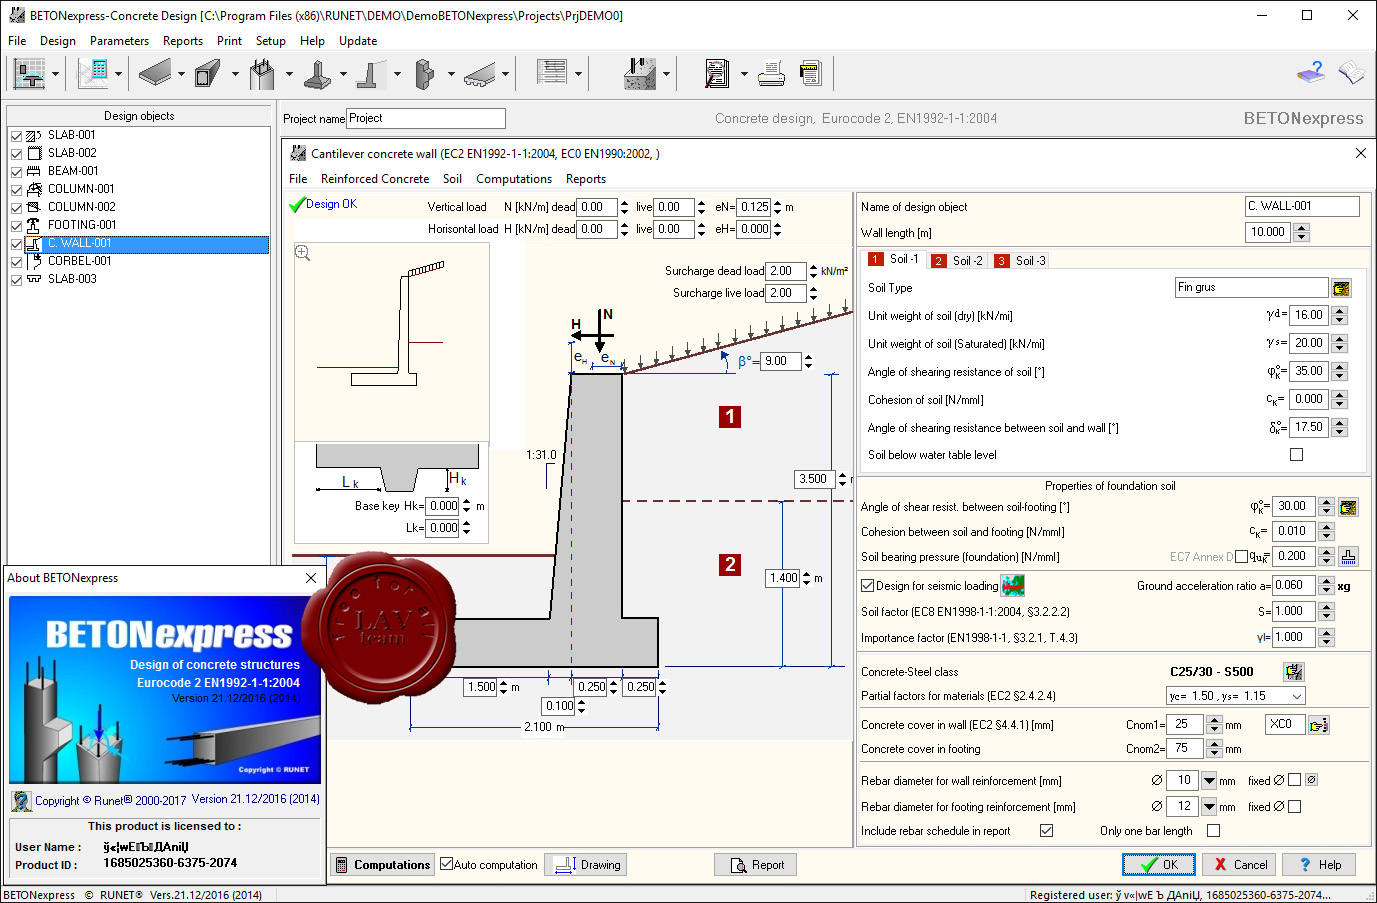Open the dialog Help button
This screenshot has height=903, width=1377.
pos(1320,865)
